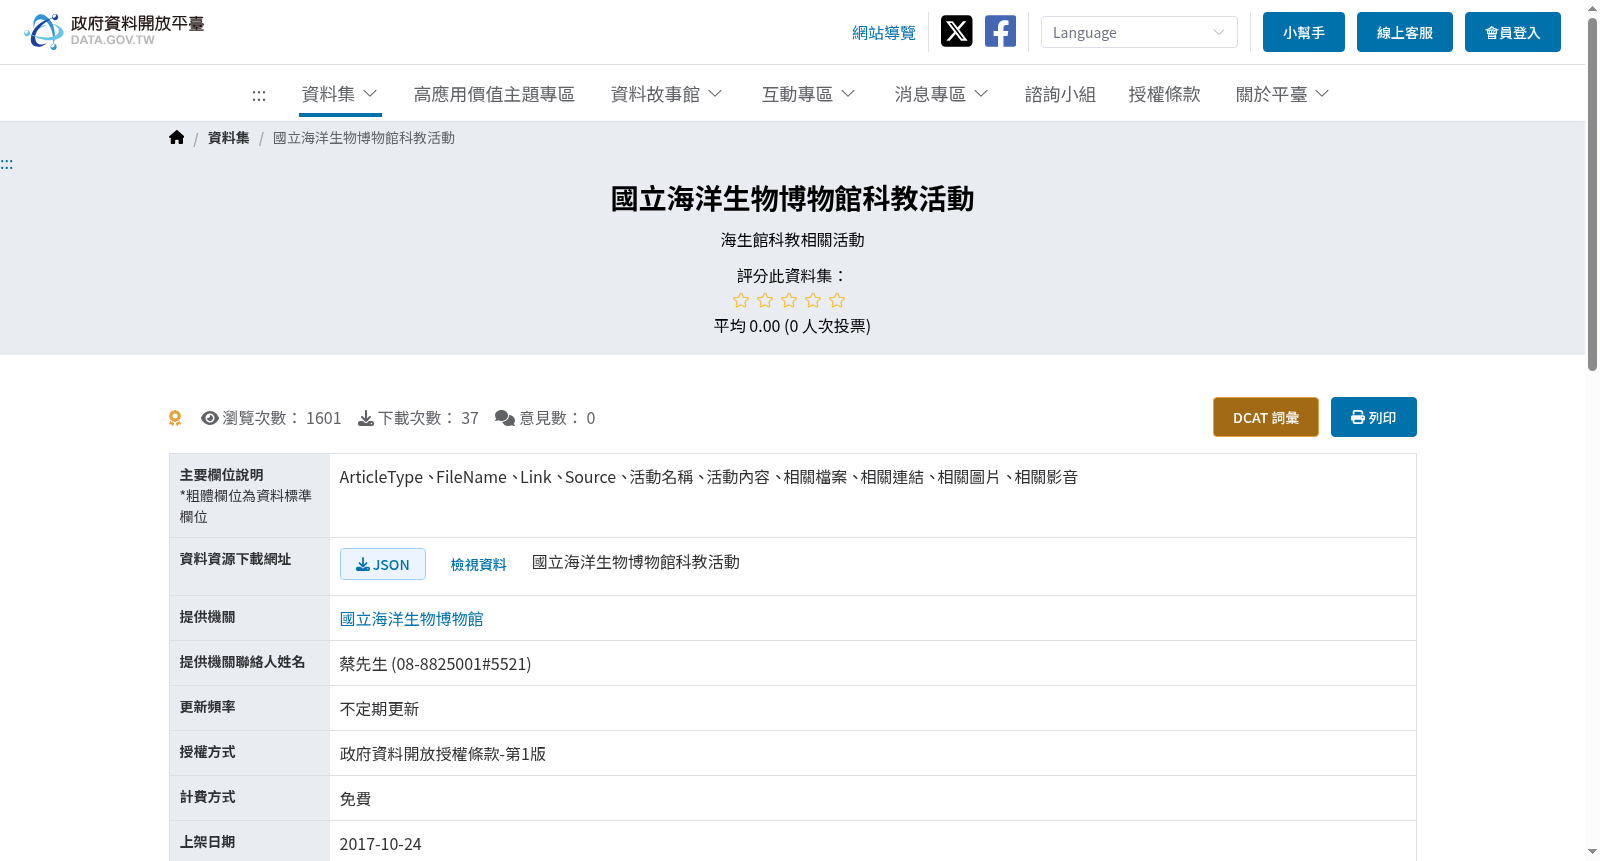This screenshot has height=861, width=1600.
Task: Rate dataset with the first star
Action: coord(741,300)
